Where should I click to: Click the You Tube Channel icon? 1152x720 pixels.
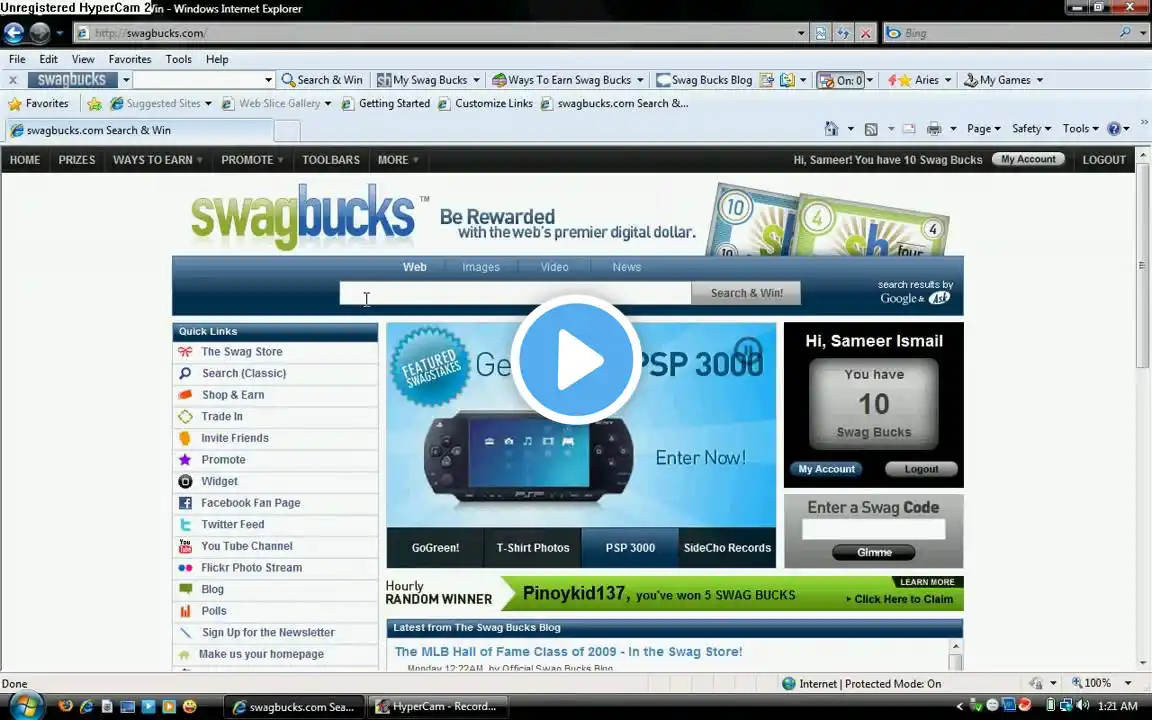tap(185, 546)
